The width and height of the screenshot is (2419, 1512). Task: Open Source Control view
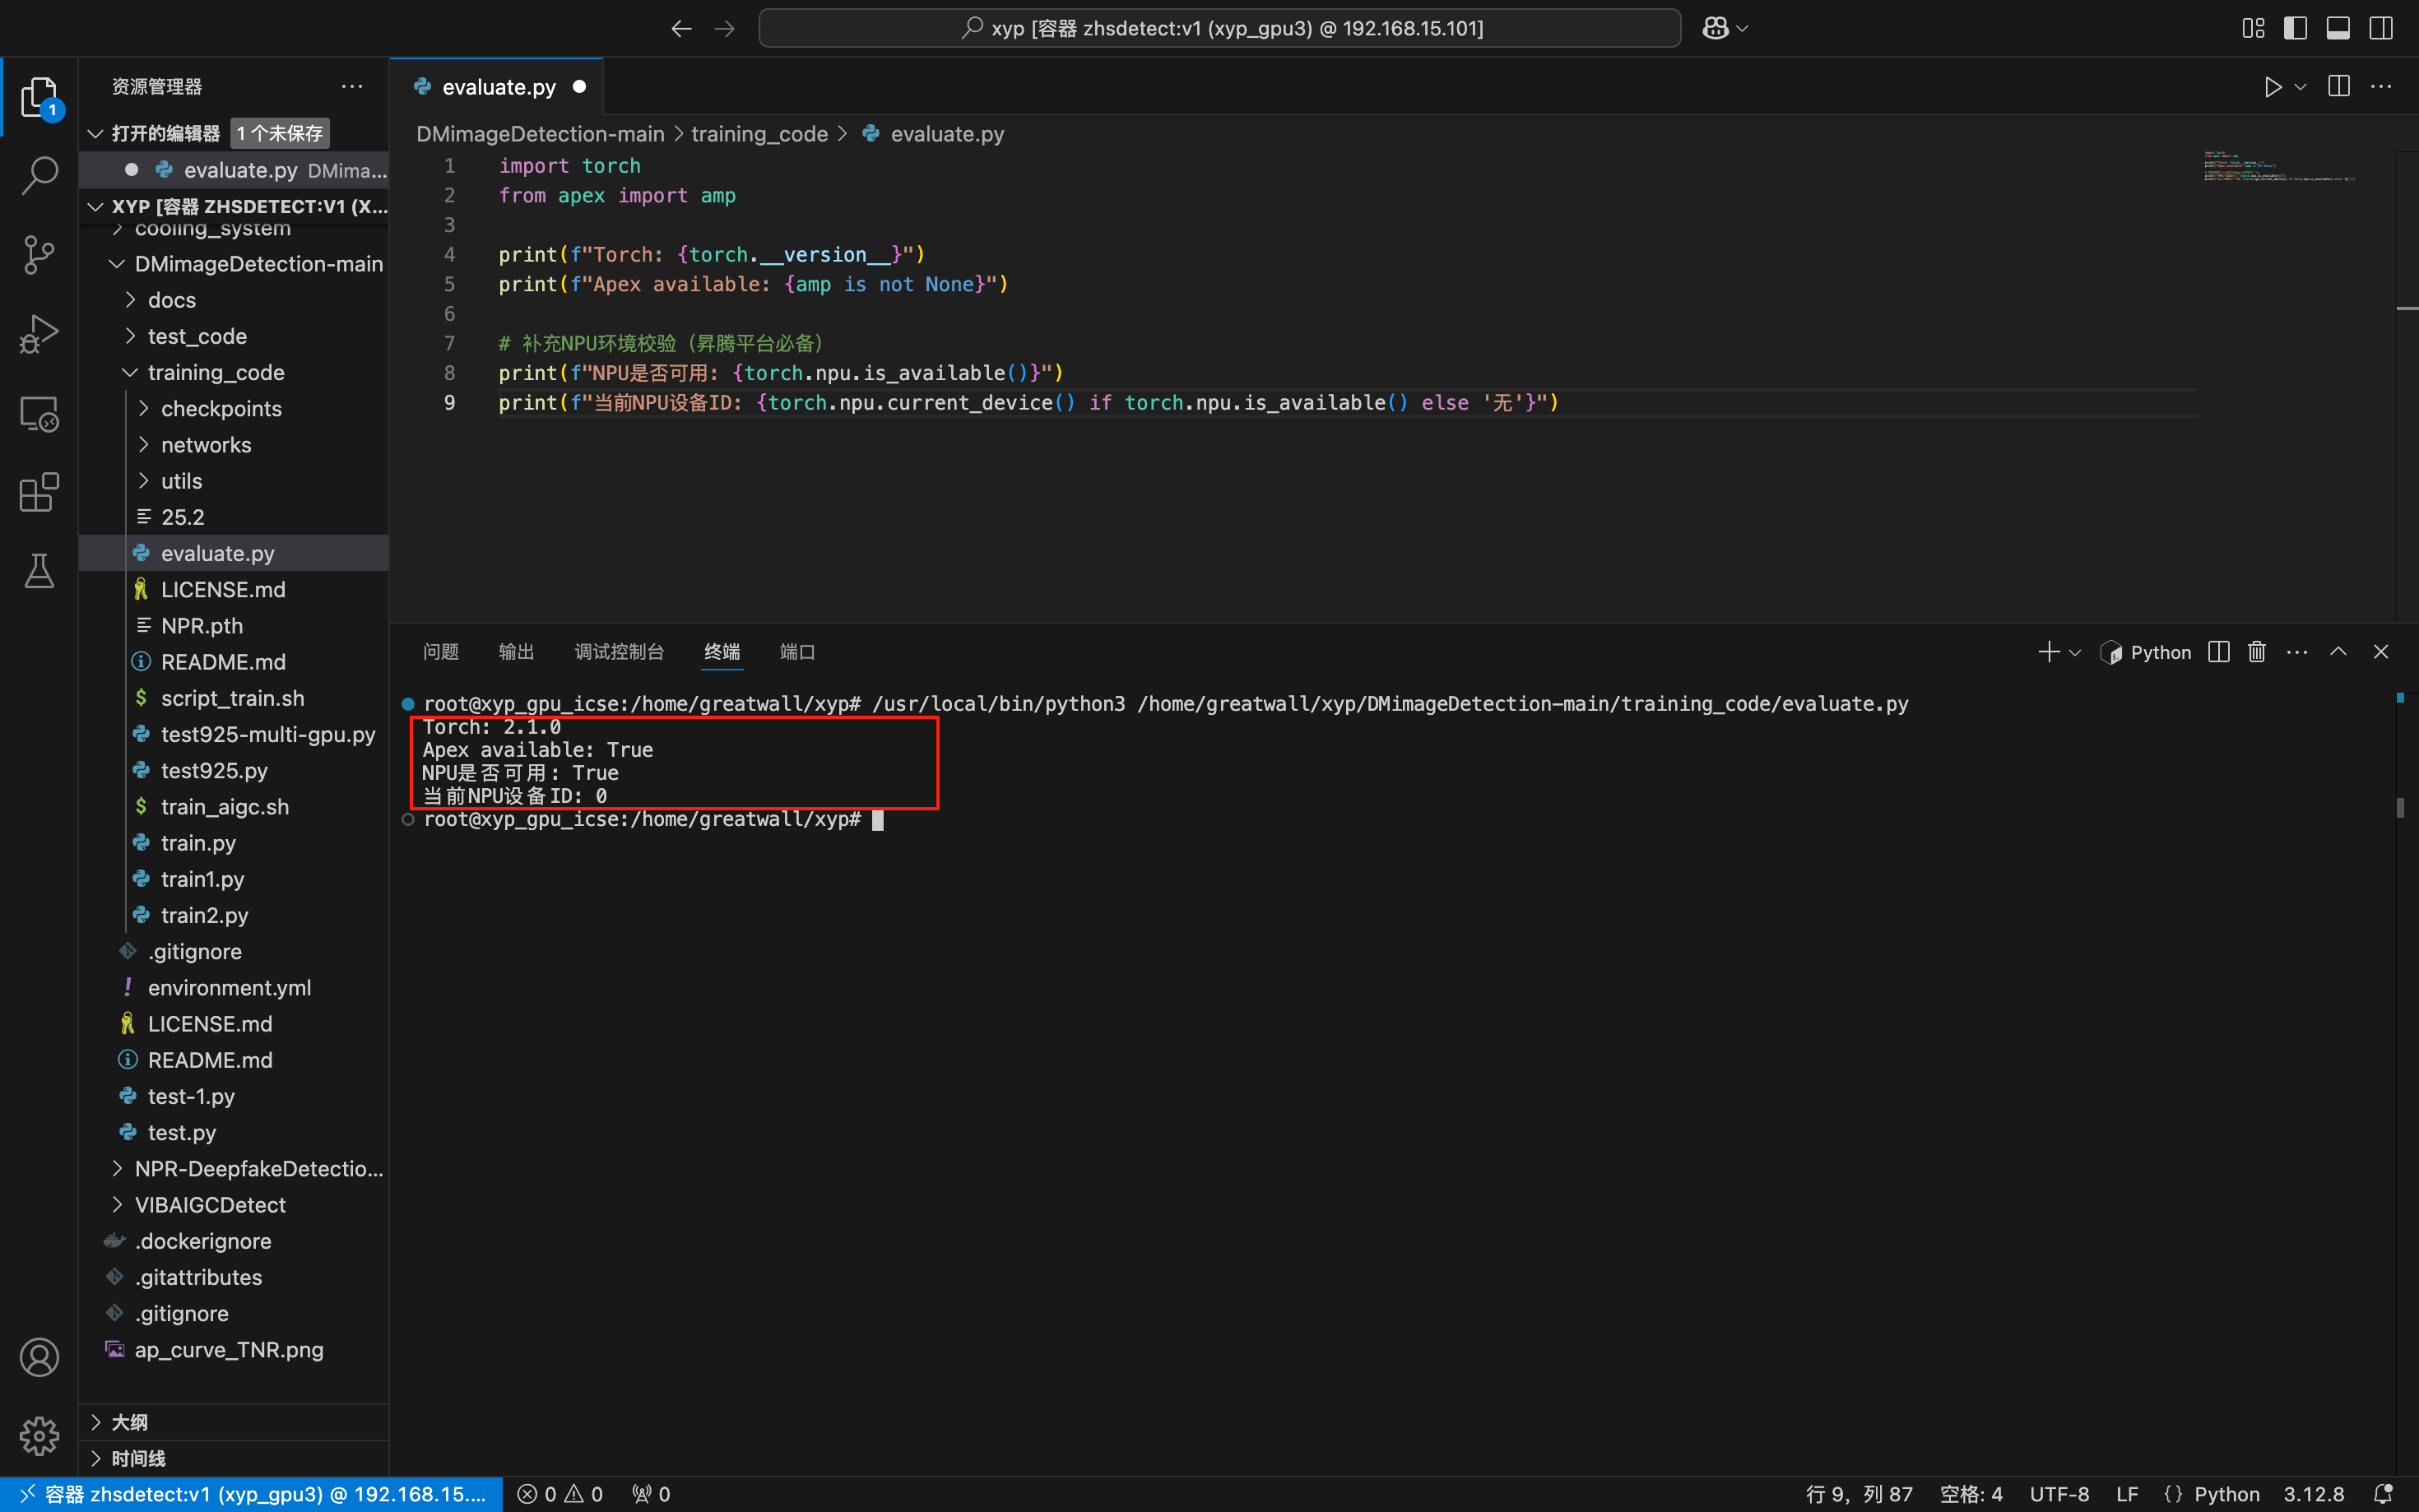tap(39, 254)
